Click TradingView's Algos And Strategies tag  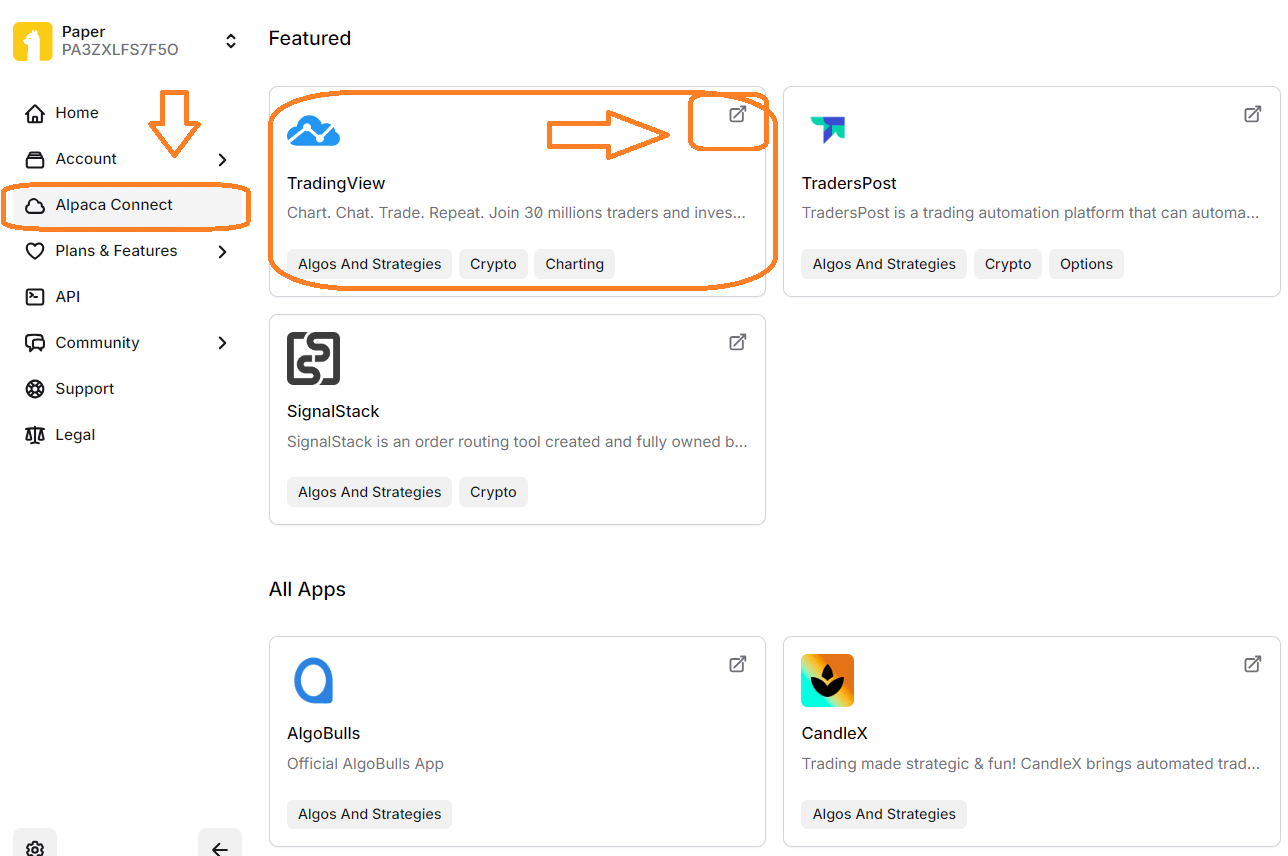[x=370, y=264]
